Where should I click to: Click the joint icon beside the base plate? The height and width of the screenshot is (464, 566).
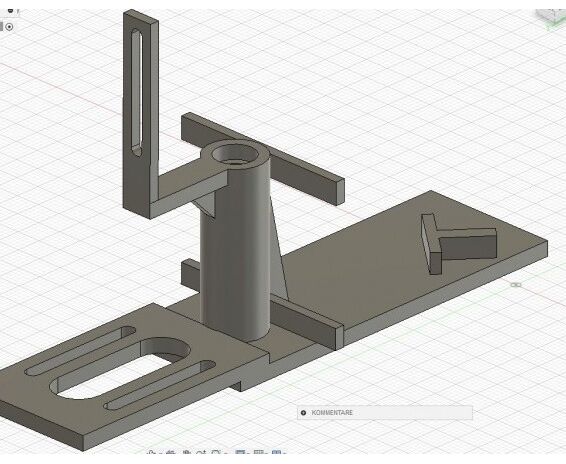517,285
